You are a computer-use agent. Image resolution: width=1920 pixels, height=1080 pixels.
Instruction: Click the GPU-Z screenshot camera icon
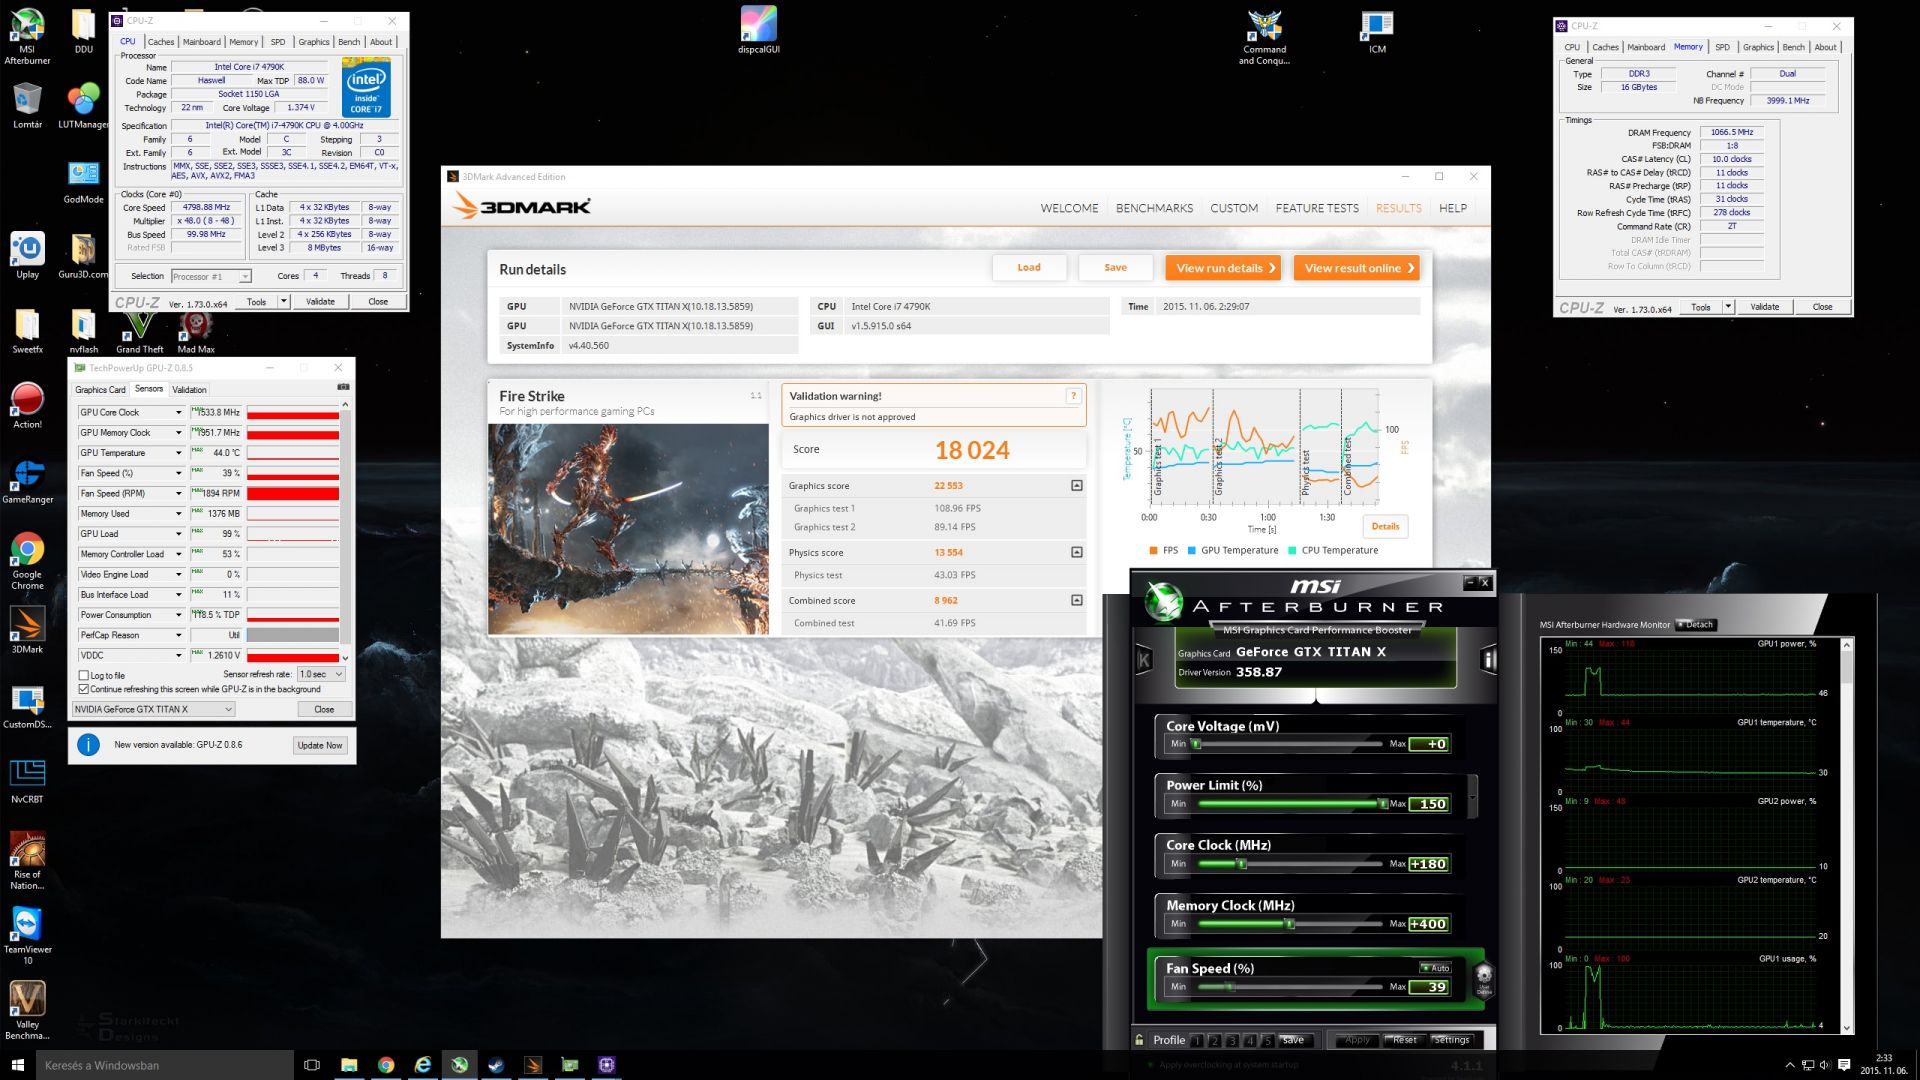(343, 387)
